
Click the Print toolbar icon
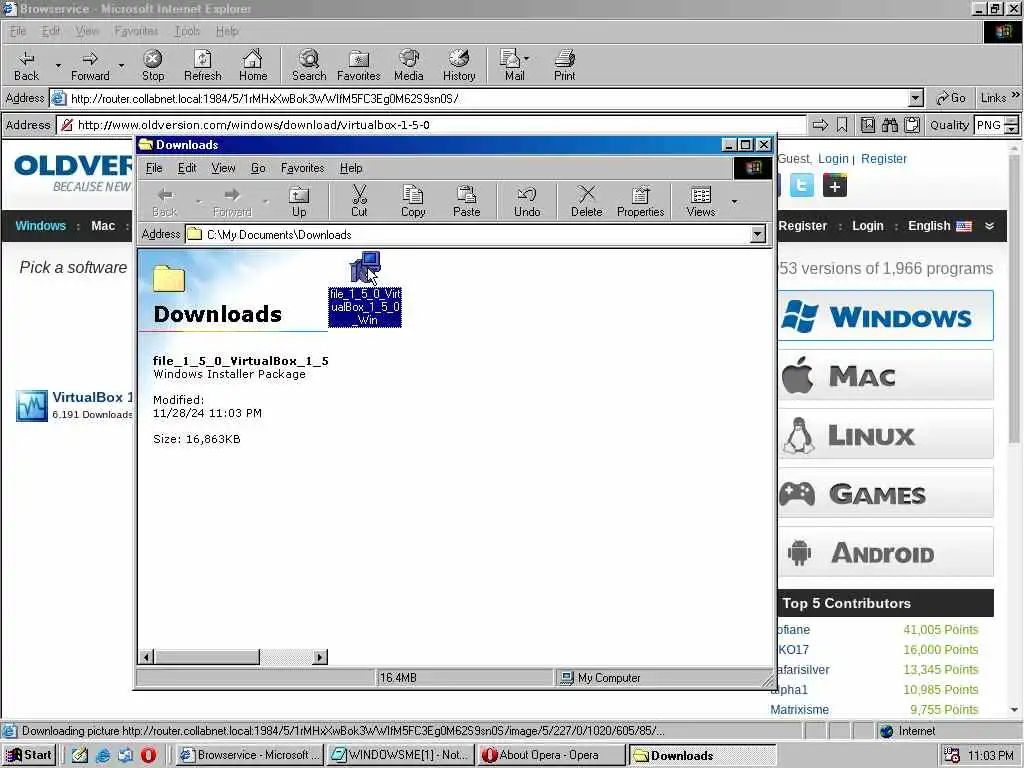pyautogui.click(x=564, y=65)
